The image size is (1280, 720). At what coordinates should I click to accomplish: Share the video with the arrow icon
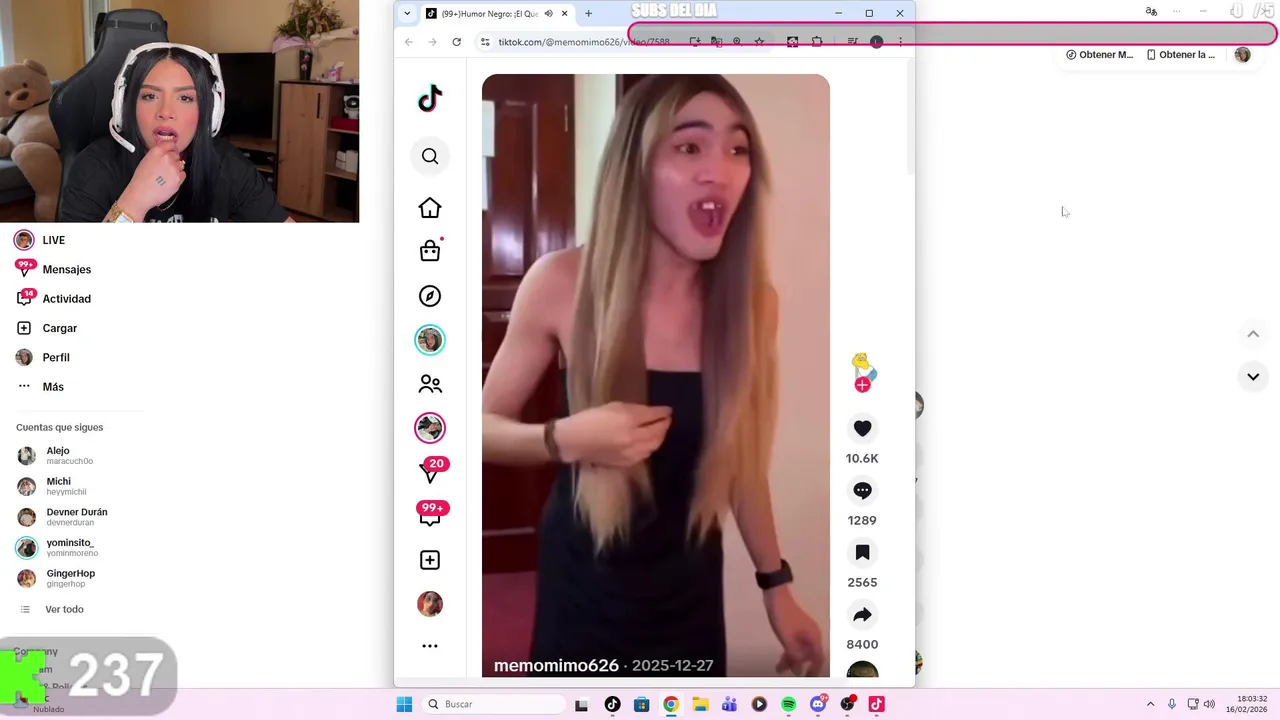coord(862,614)
